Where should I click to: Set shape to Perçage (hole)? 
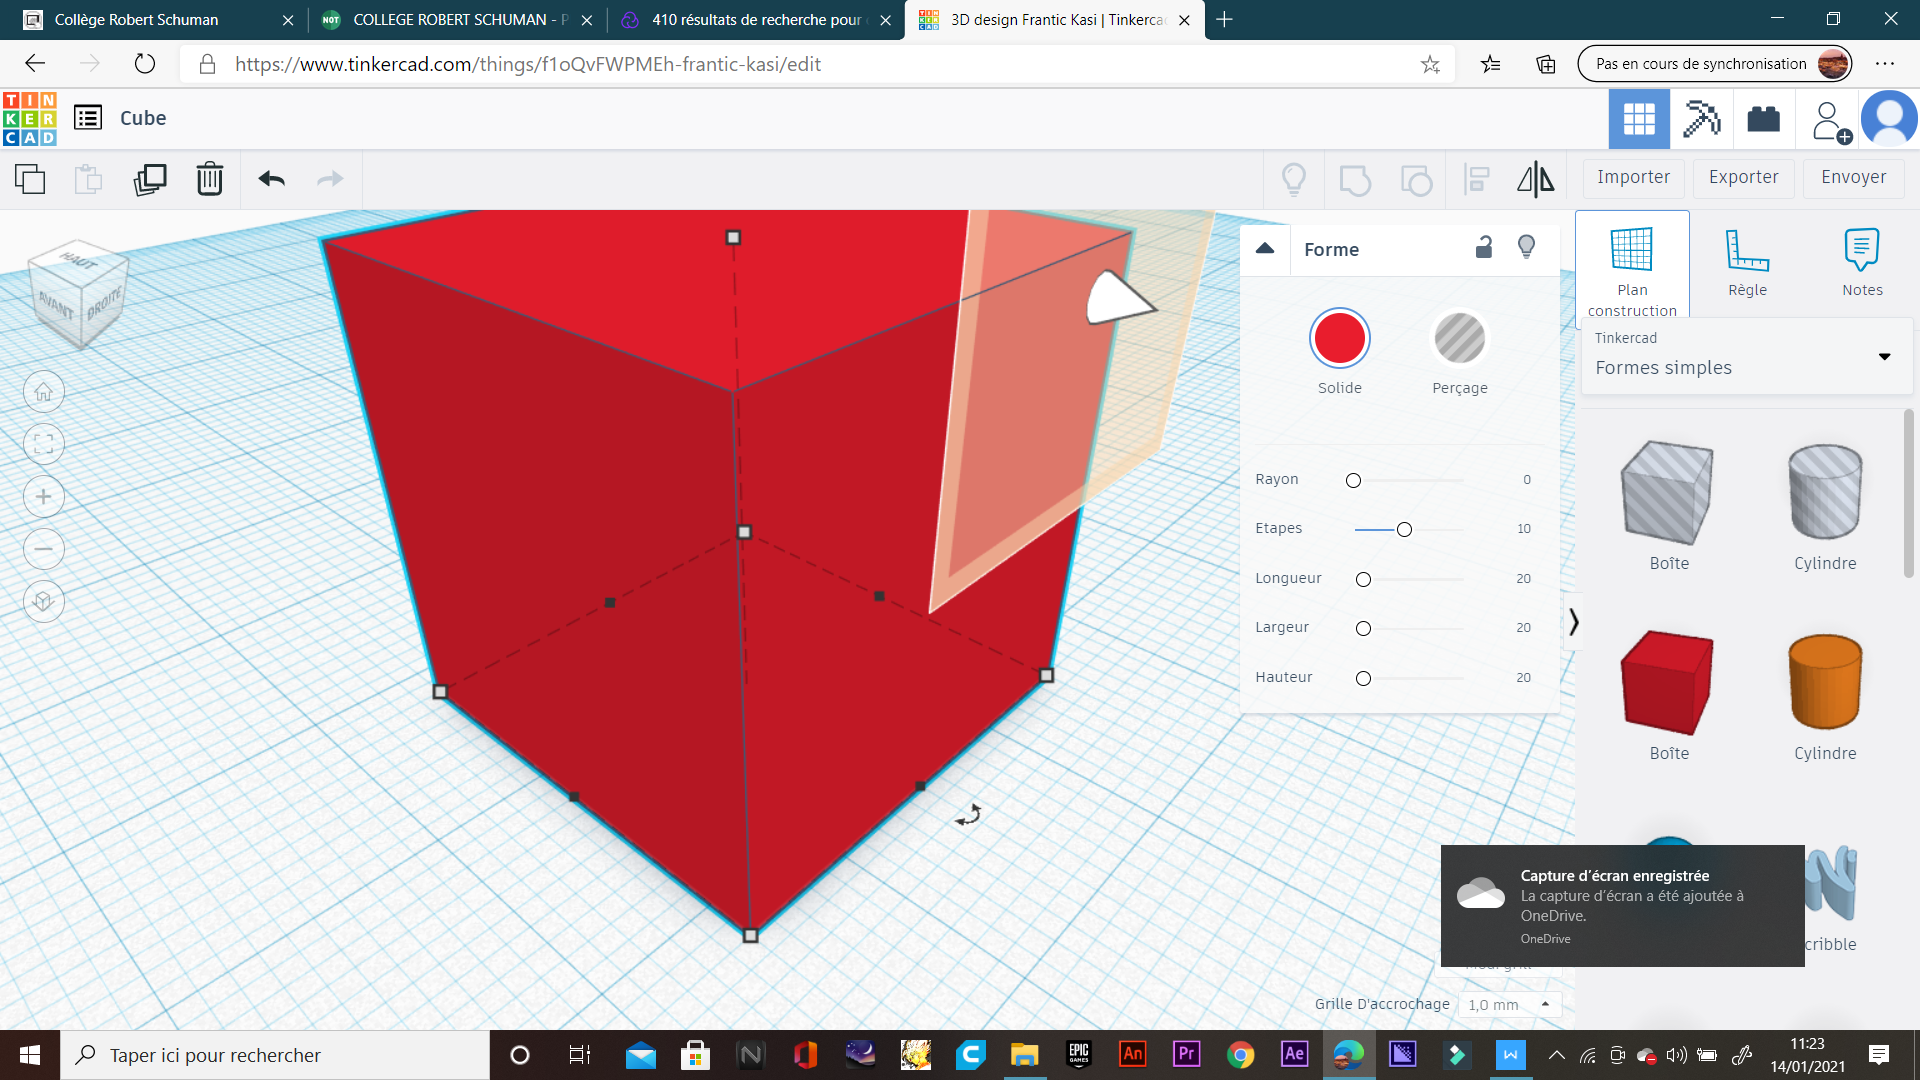click(1459, 339)
